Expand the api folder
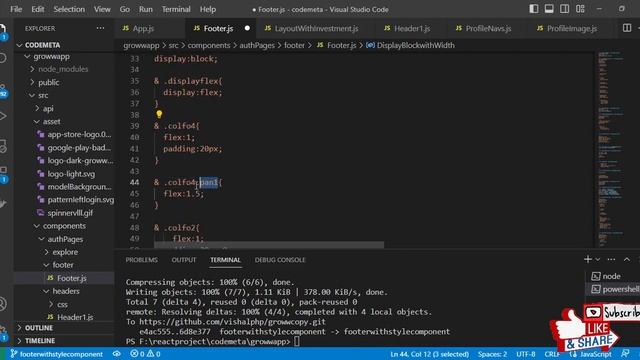Viewport: 640px width, 360px height. [64, 108]
